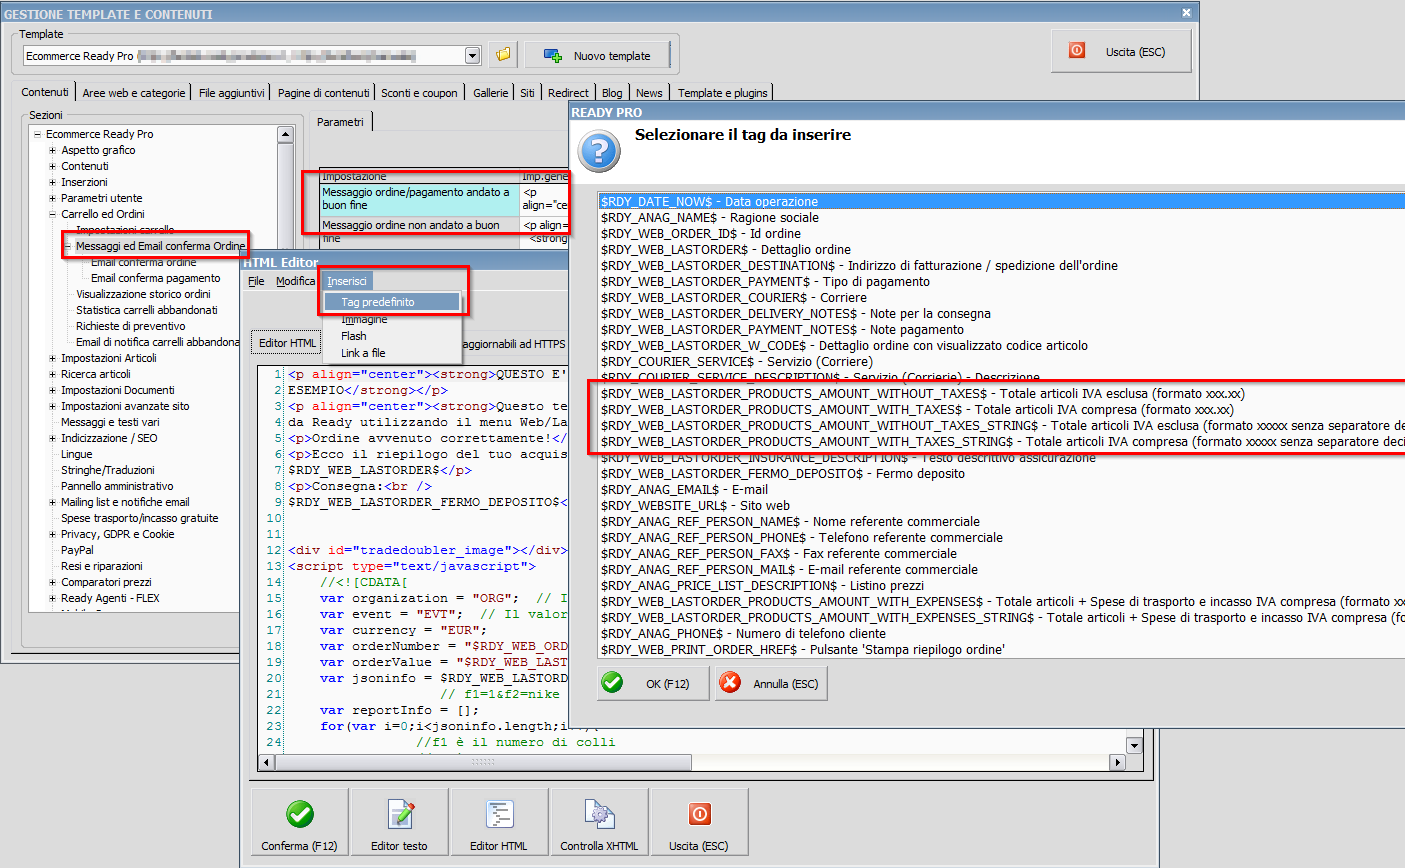Collapse the Carrello ed Ordini node
The height and width of the screenshot is (868, 1405).
point(53,215)
